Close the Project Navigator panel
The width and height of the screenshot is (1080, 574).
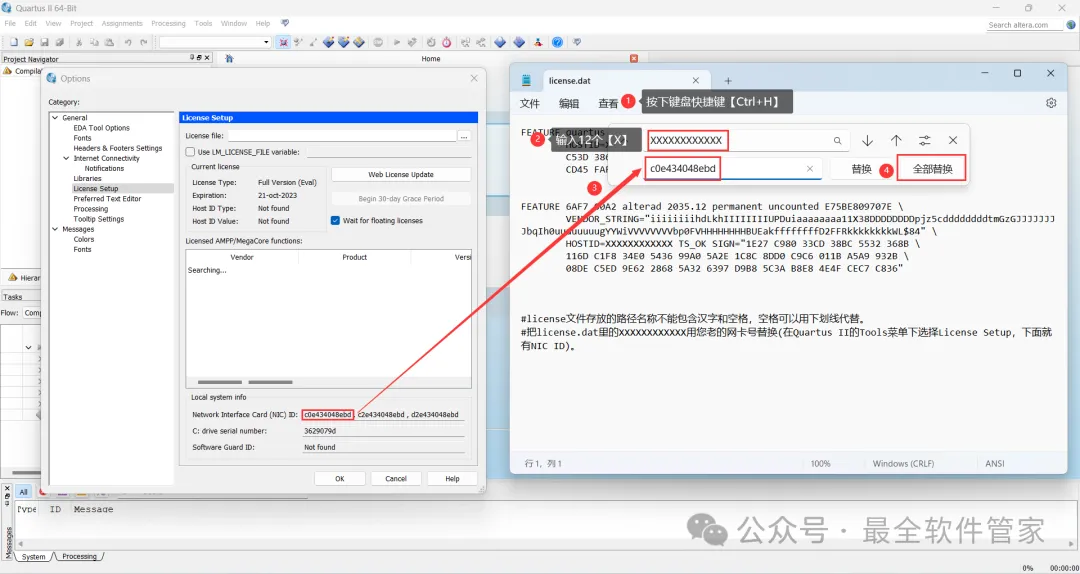207,59
